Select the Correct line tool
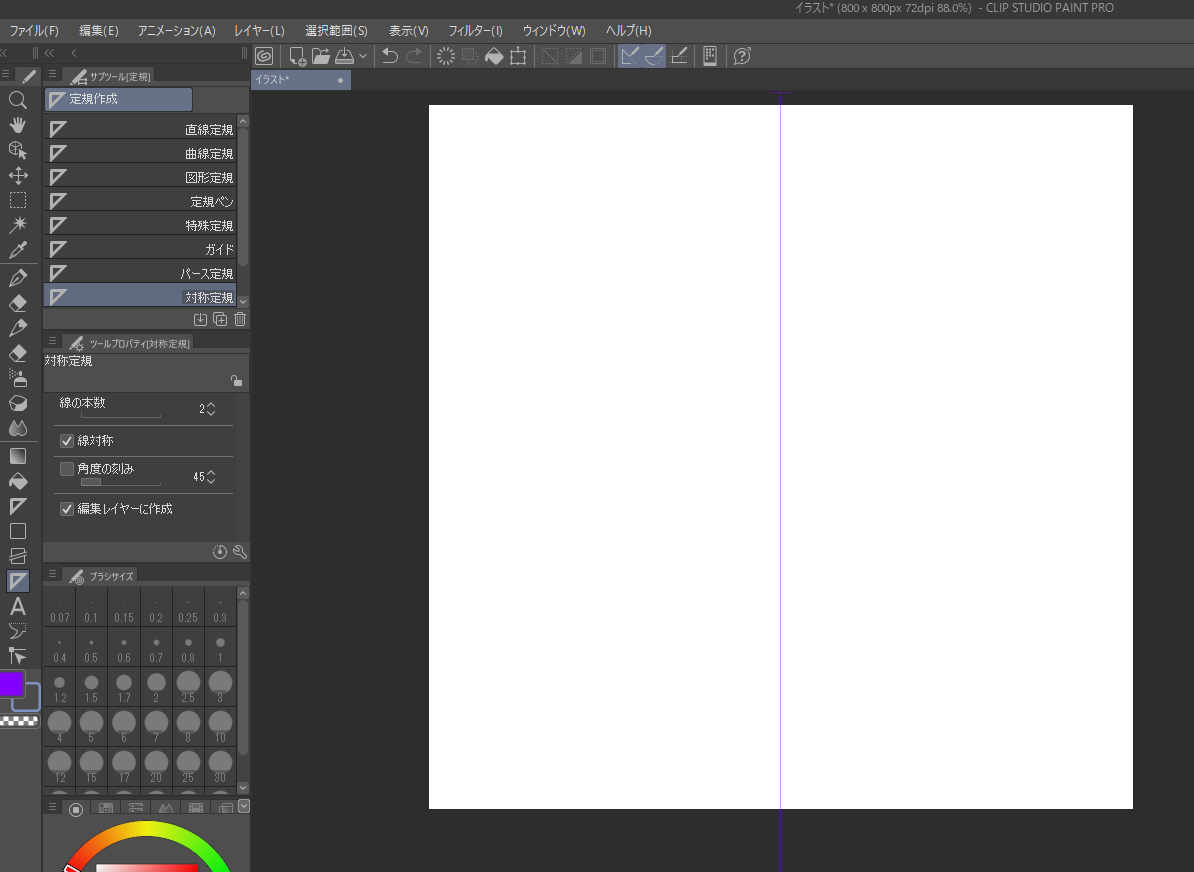 pos(18,656)
